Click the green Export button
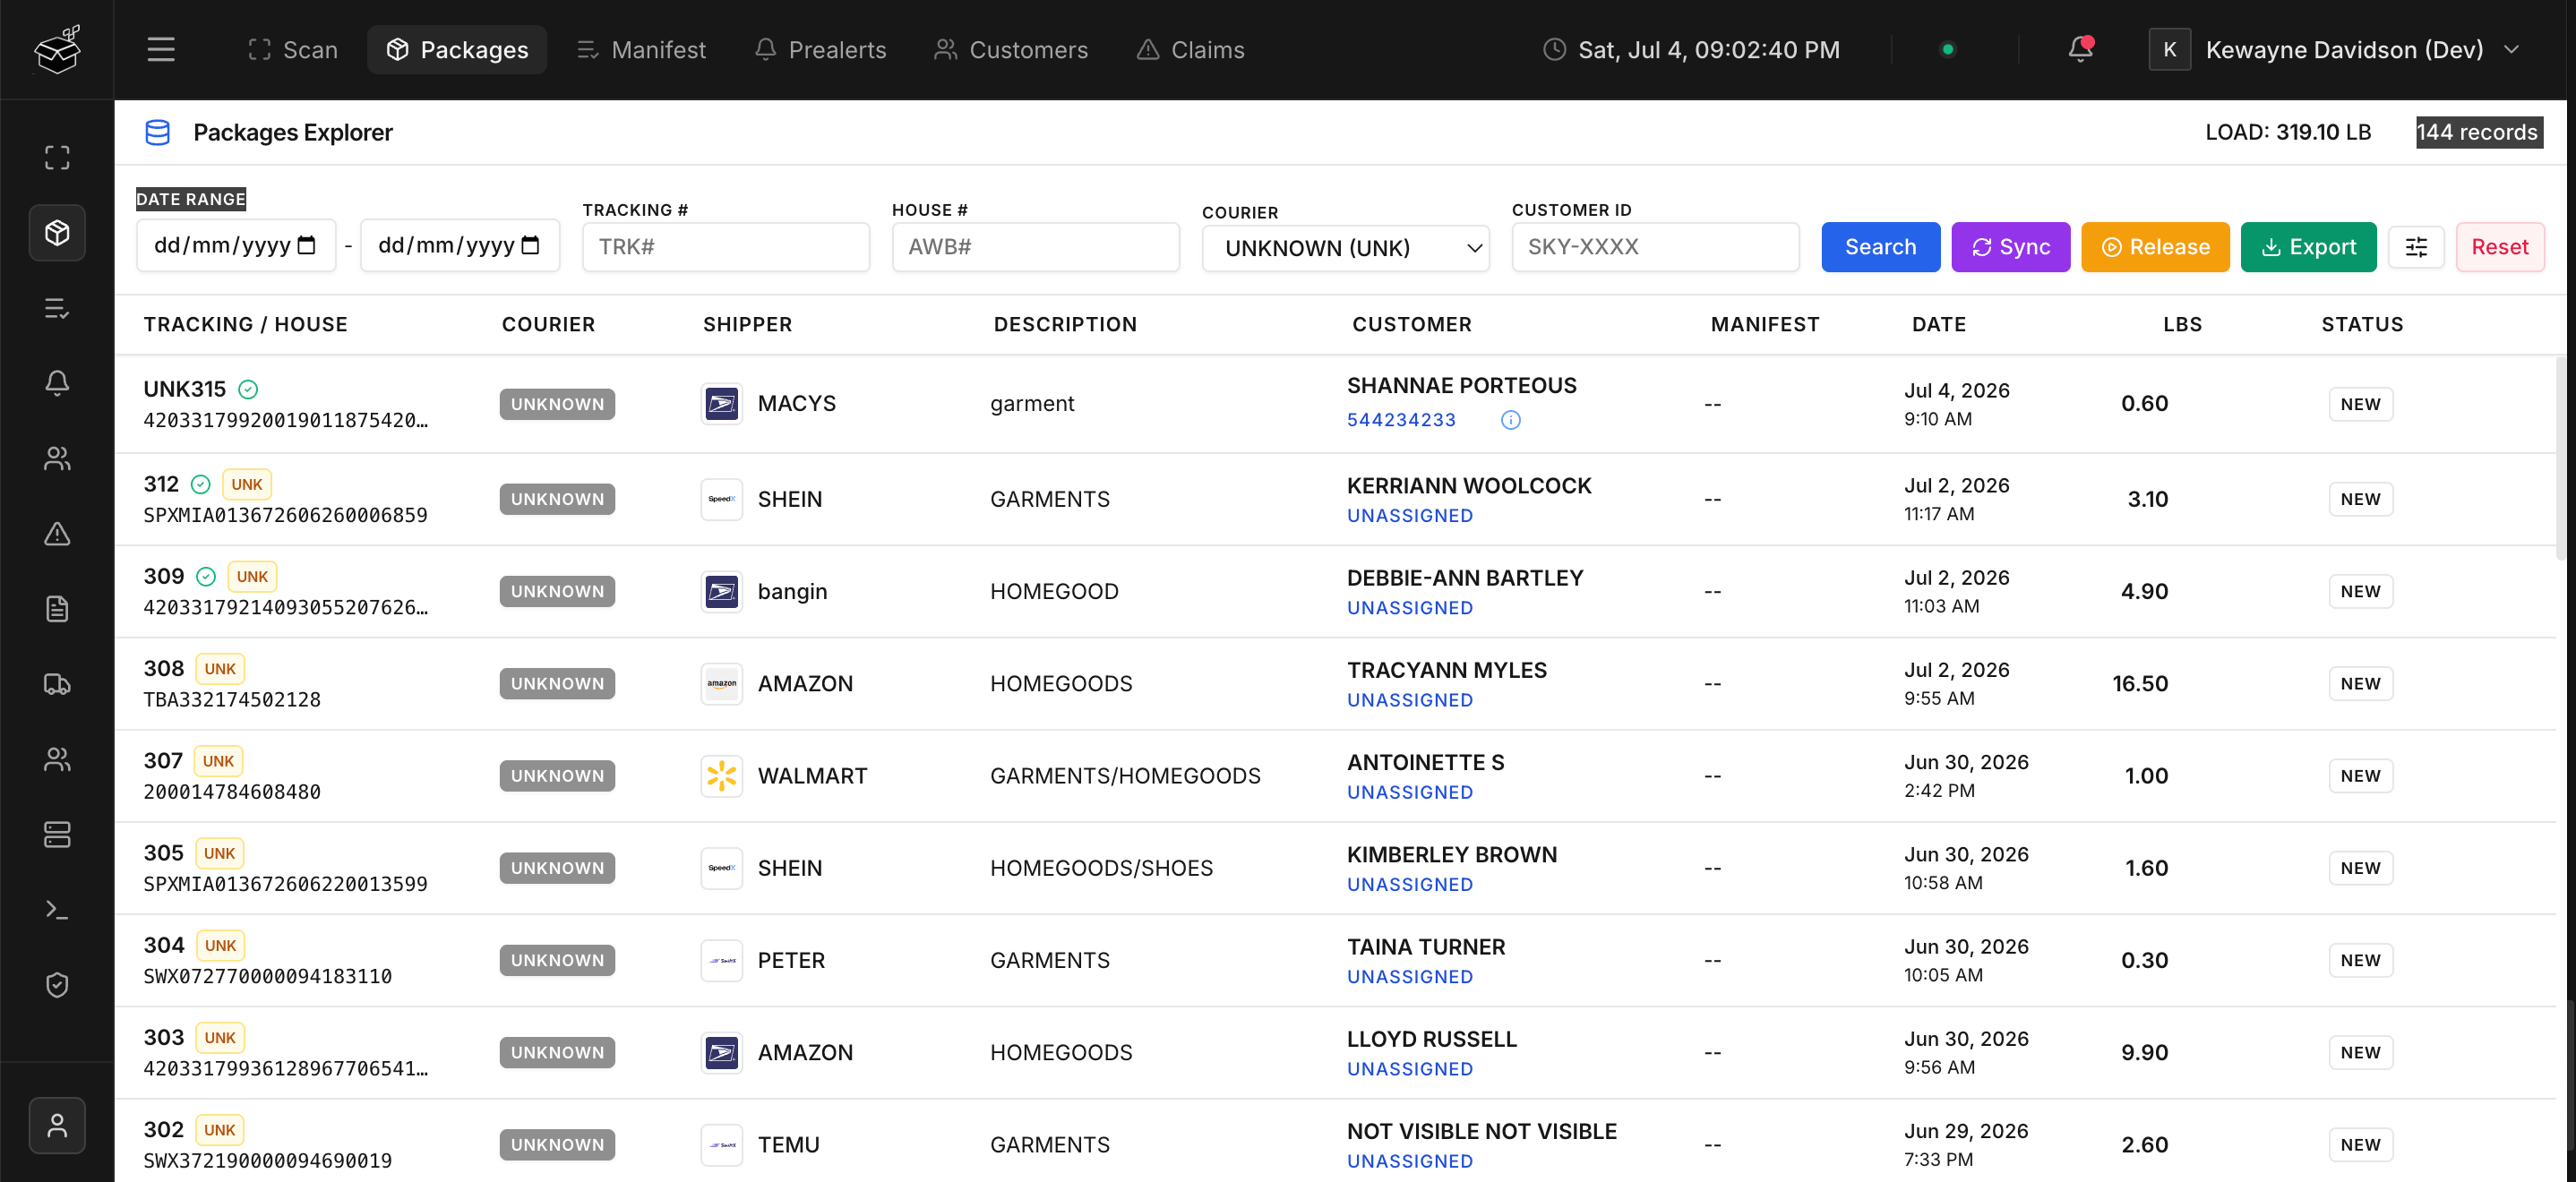 (x=2308, y=247)
